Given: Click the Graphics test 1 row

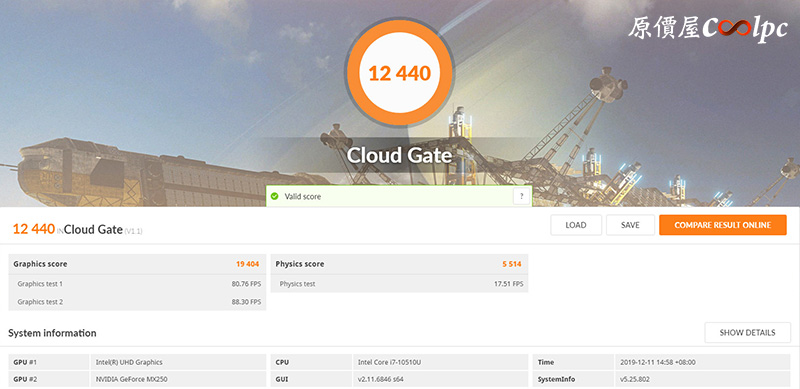Looking at the screenshot, I should pos(137,283).
